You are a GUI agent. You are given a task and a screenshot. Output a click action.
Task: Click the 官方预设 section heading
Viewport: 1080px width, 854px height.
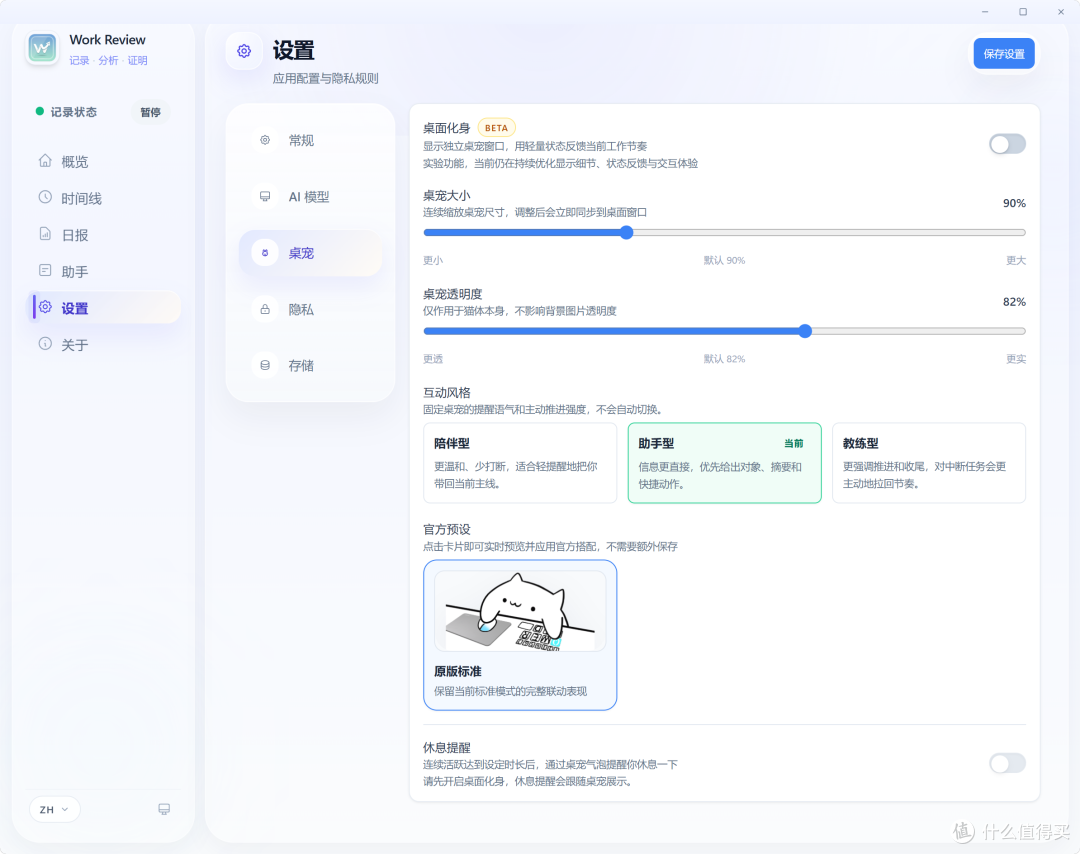pyautogui.click(x=446, y=529)
